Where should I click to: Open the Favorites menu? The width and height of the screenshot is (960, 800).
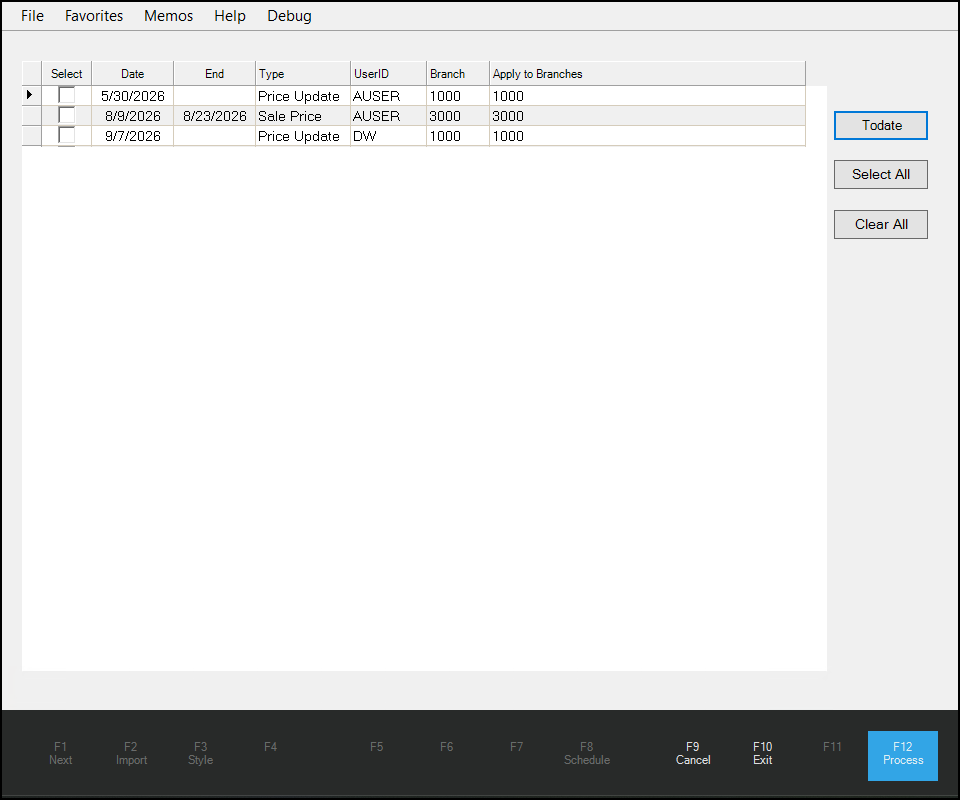93,15
